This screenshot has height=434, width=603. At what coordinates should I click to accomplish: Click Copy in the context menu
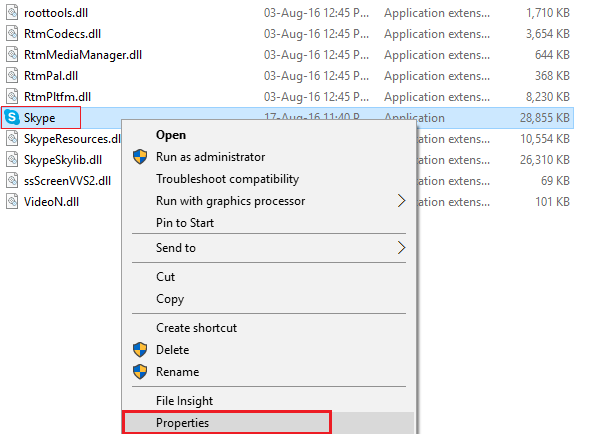click(x=170, y=299)
